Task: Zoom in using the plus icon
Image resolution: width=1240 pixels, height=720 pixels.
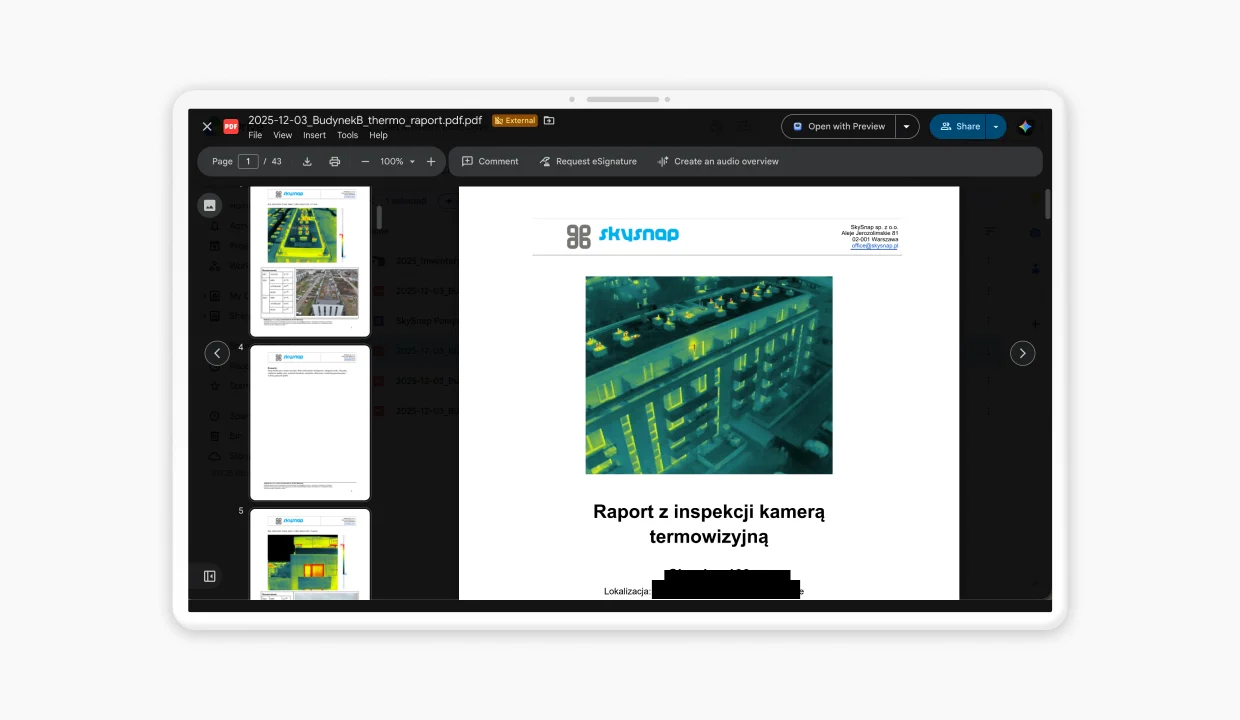Action: tap(431, 161)
